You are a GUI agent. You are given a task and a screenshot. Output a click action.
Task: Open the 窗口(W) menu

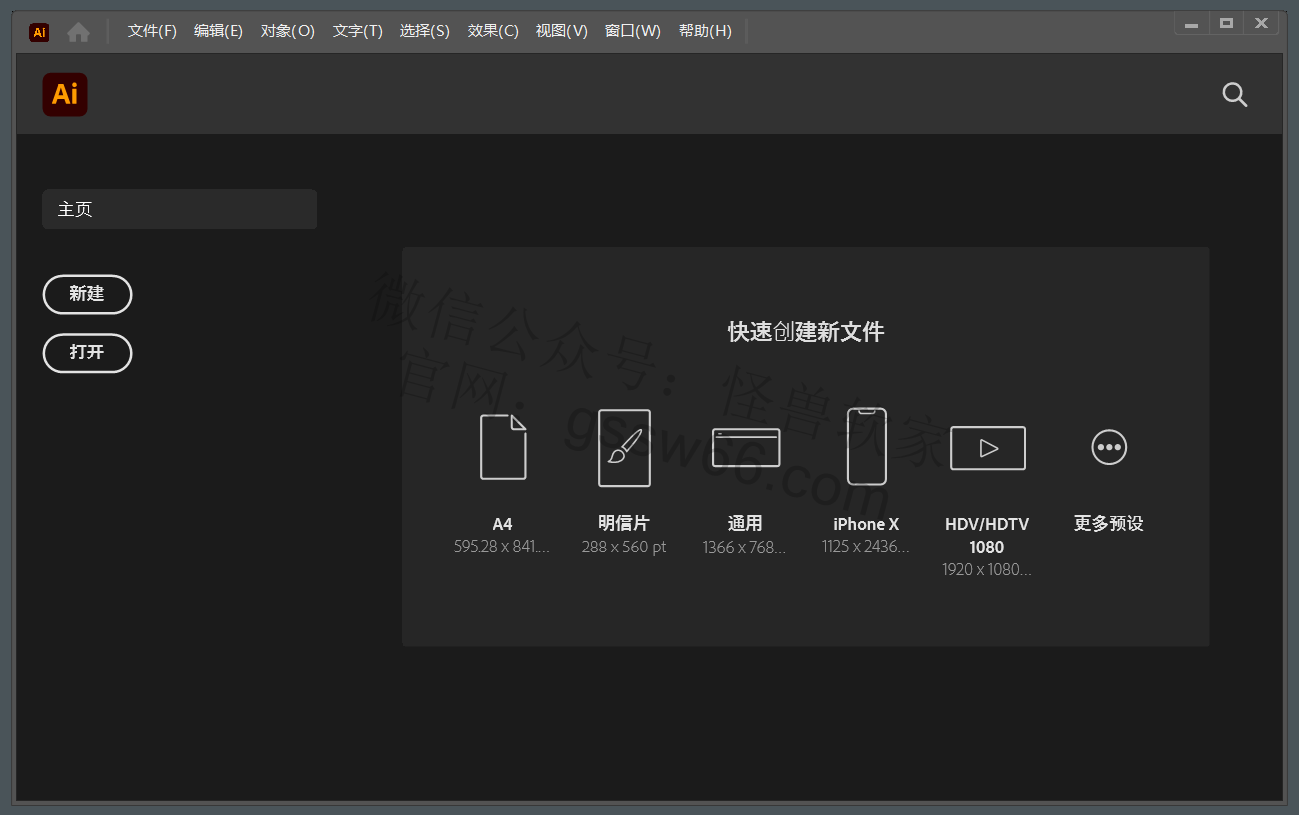coord(633,31)
